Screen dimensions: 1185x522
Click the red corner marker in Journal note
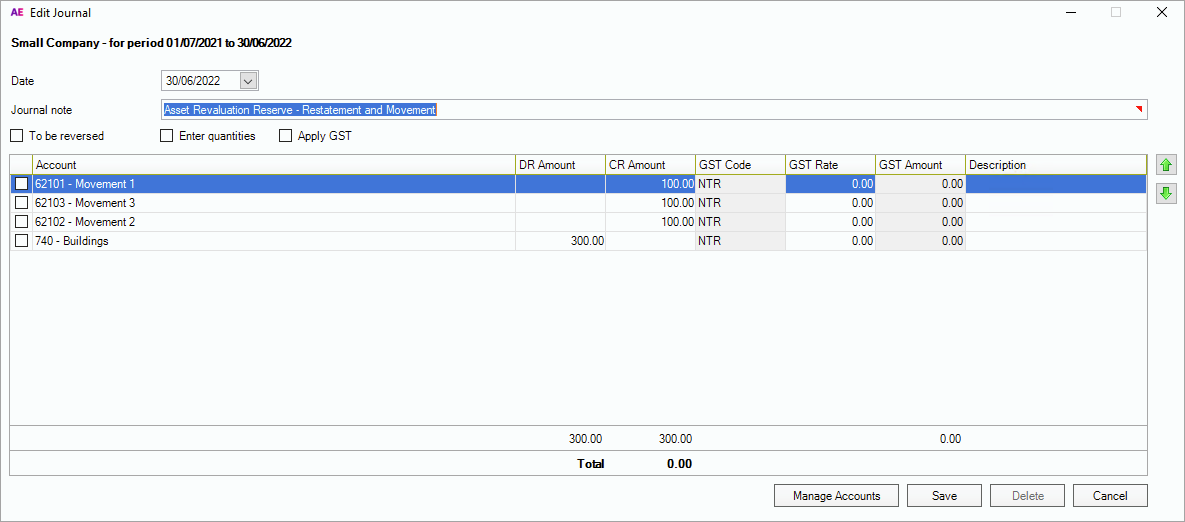(1139, 108)
